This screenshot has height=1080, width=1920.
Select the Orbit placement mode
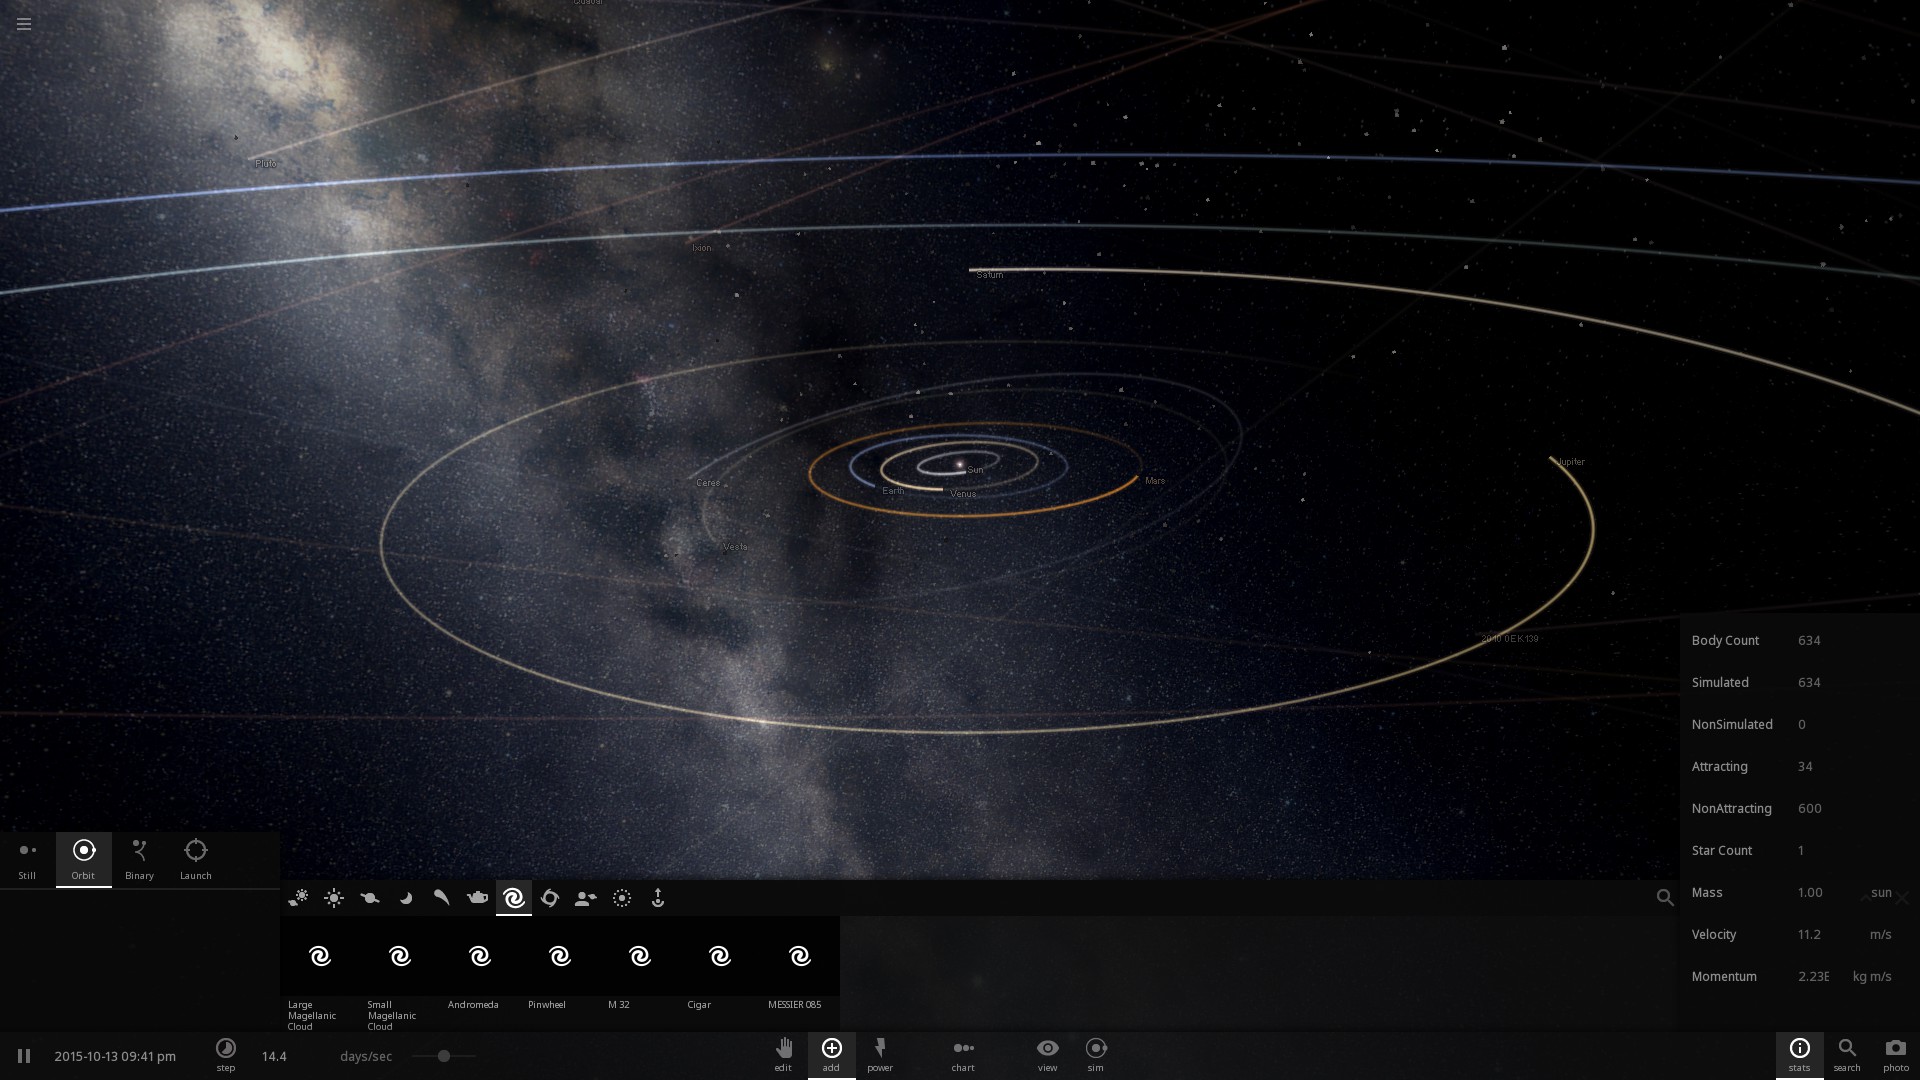(x=84, y=860)
